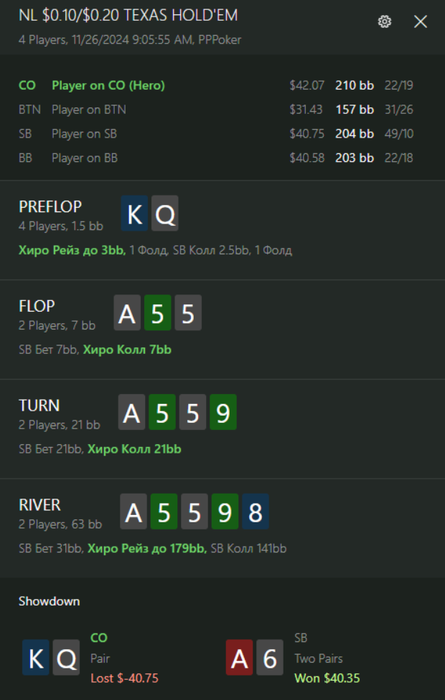Click the Won $40.35 result text
This screenshot has width=445, height=700.
click(x=327, y=679)
